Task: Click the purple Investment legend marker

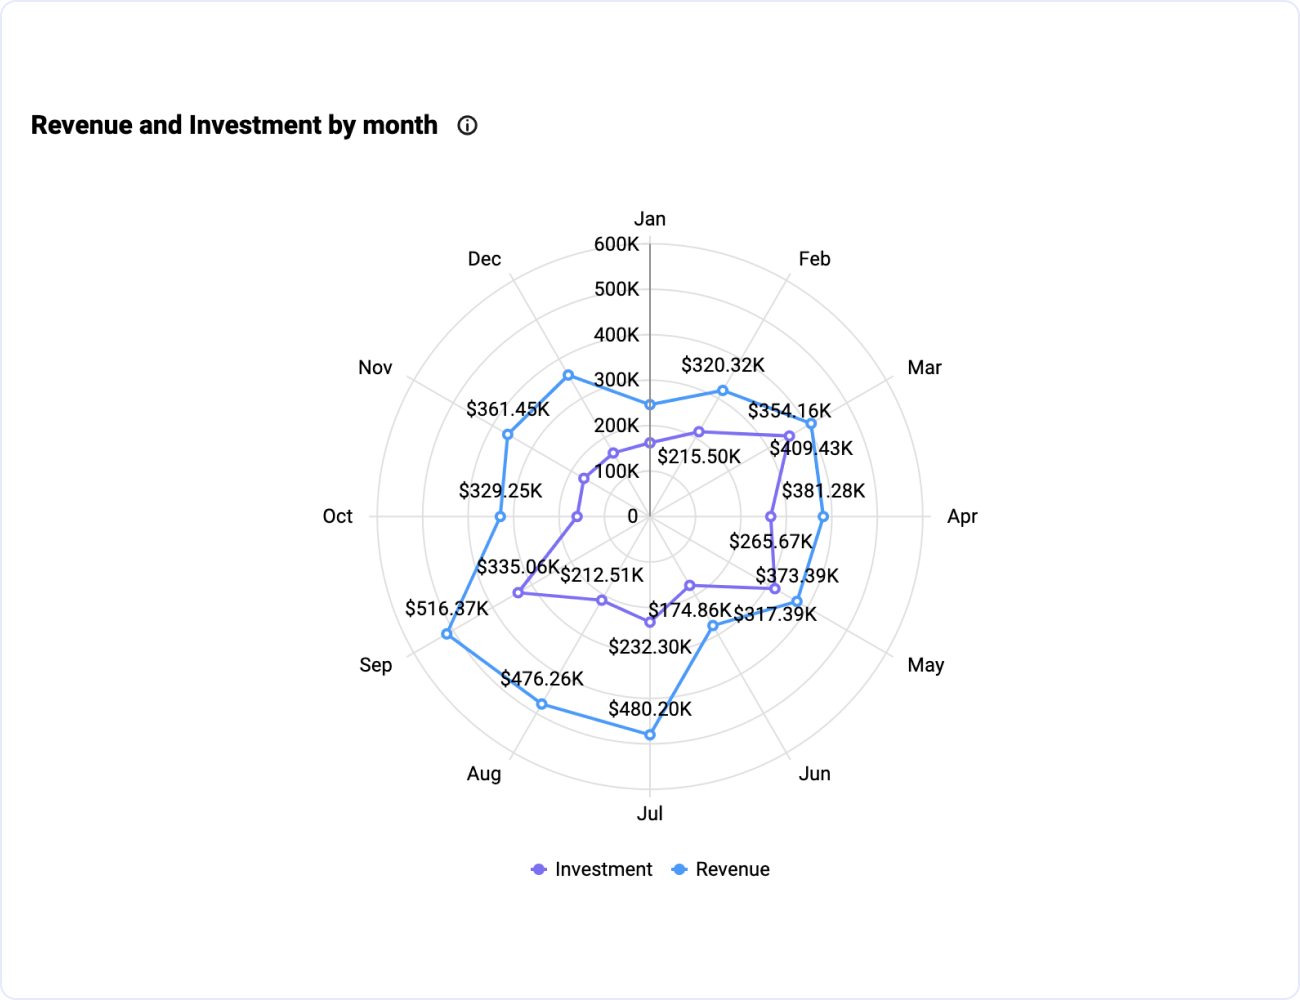Action: click(x=539, y=869)
